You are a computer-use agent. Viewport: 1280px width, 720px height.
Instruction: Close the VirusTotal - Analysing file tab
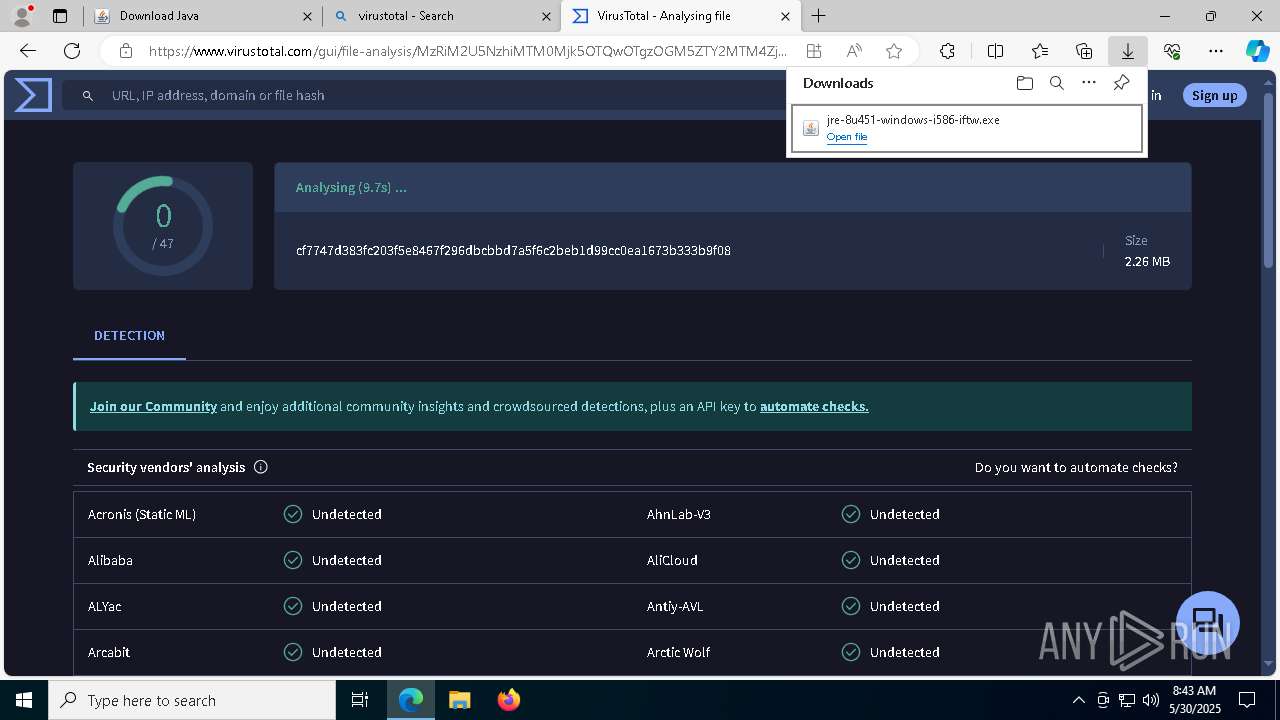coord(785,16)
